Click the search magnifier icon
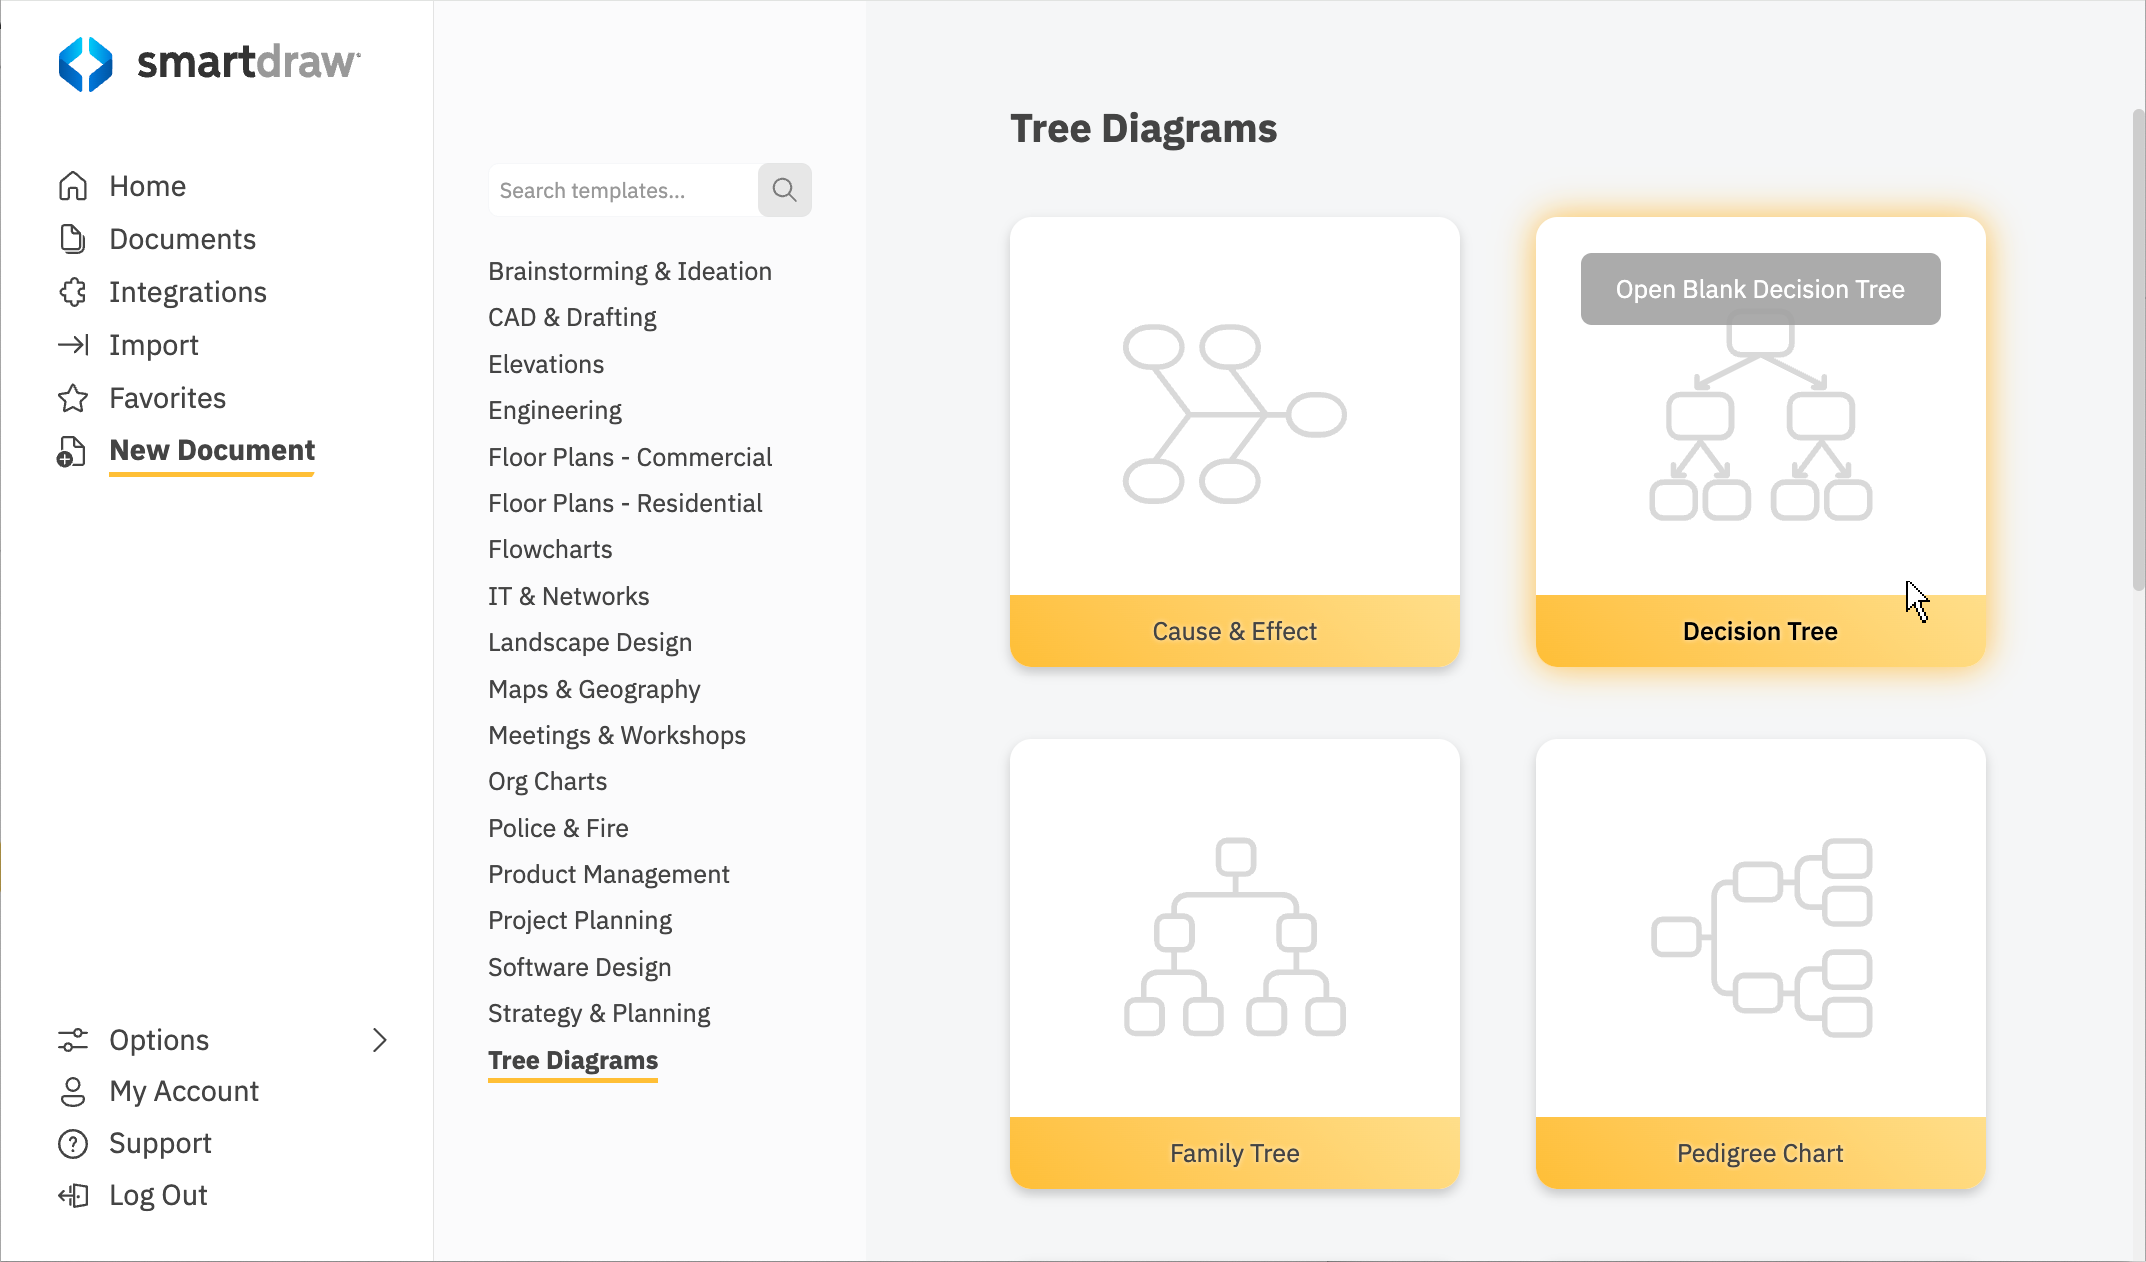2146x1262 pixels. 785,190
